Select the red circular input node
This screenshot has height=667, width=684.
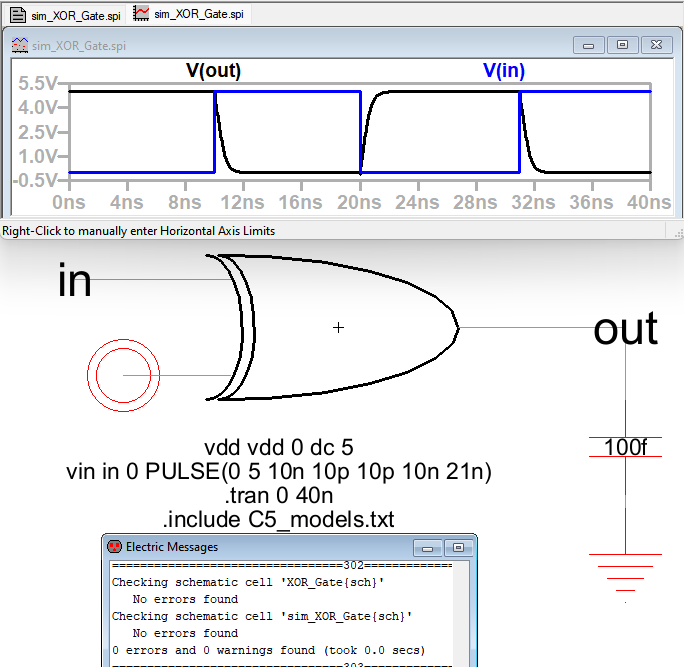[123, 374]
